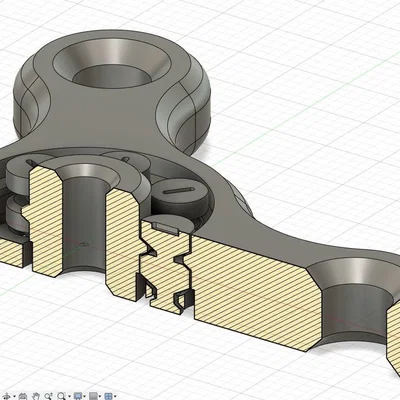Open Display Settings monitor icon
The height and width of the screenshot is (400, 400).
78,396
